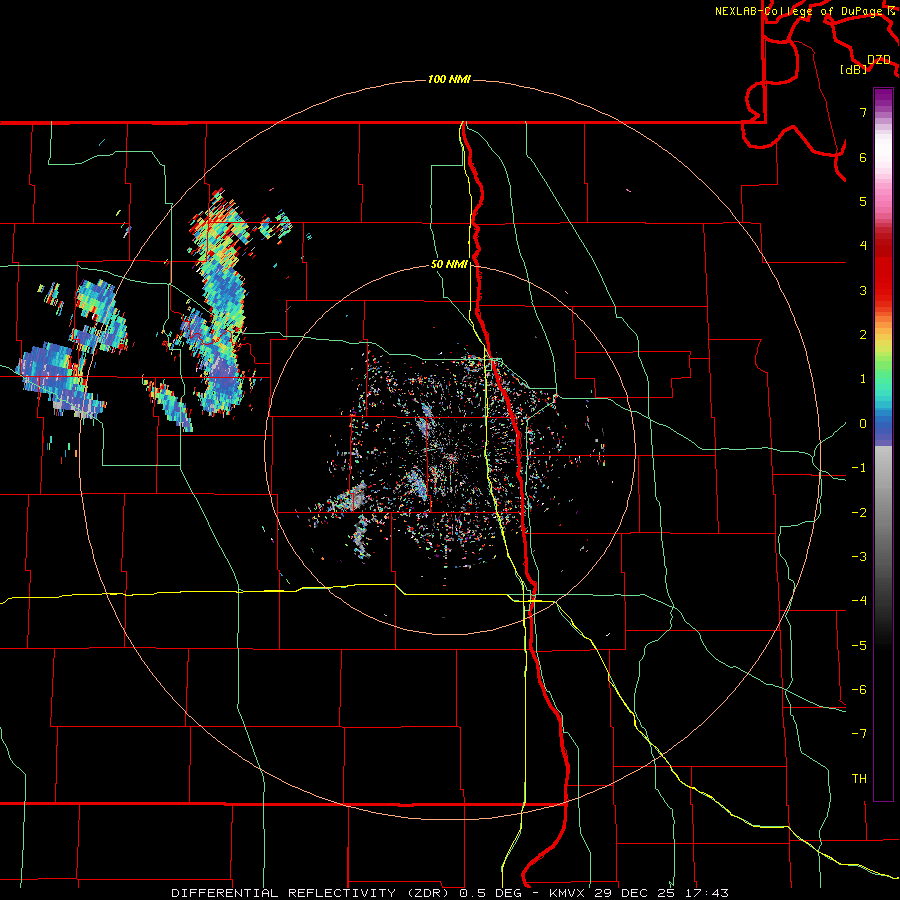This screenshot has width=900, height=900.
Task: Click the "50 NMI" range ring label
Action: (449, 265)
